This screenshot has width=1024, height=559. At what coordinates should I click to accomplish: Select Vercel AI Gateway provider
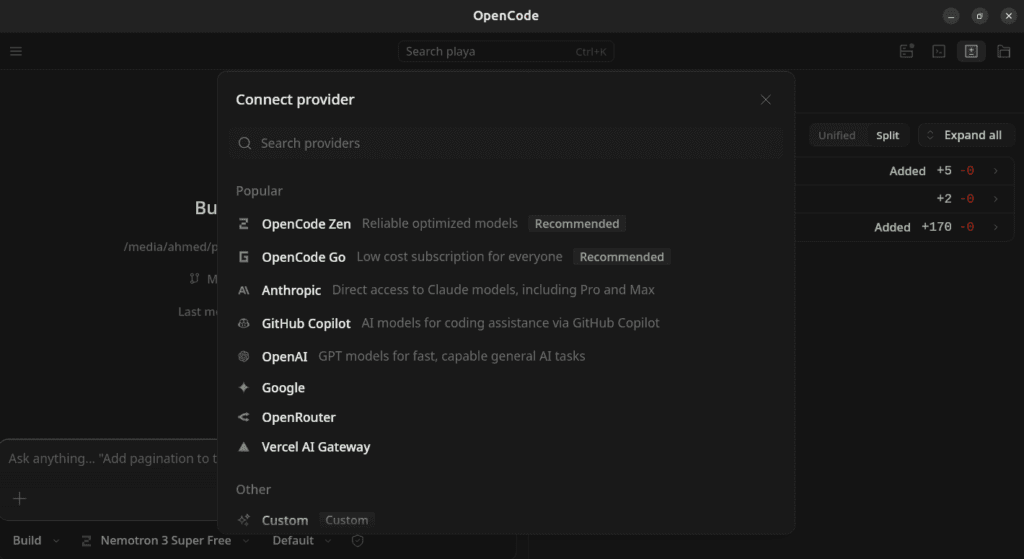[x=506, y=447]
